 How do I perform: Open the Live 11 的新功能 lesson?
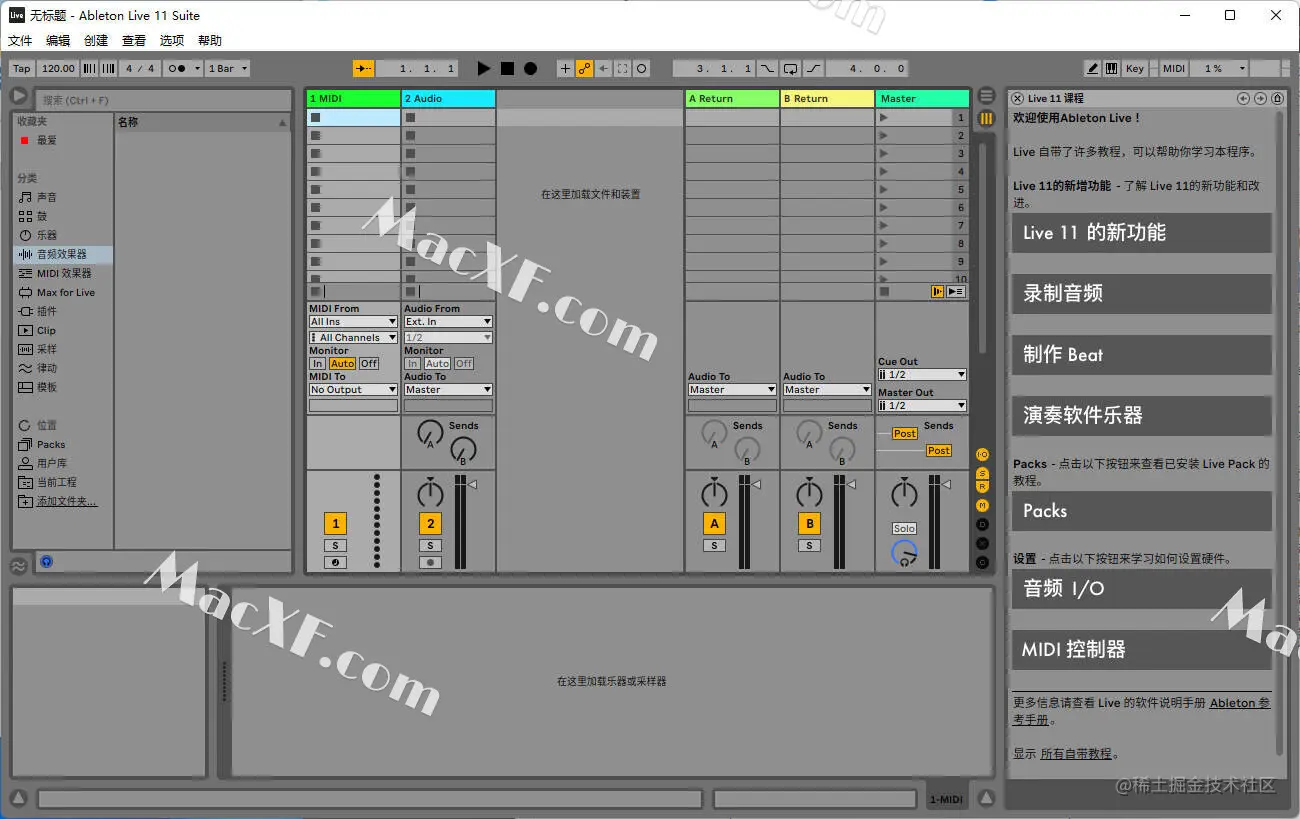(x=1141, y=233)
